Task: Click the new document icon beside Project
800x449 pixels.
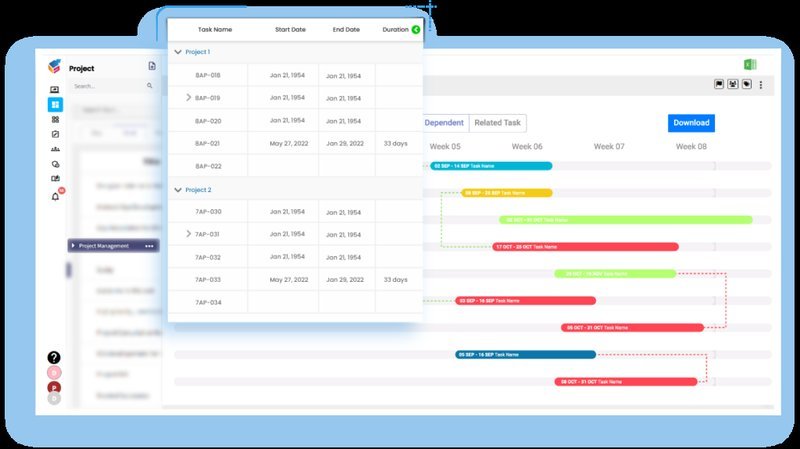Action: 152,66
